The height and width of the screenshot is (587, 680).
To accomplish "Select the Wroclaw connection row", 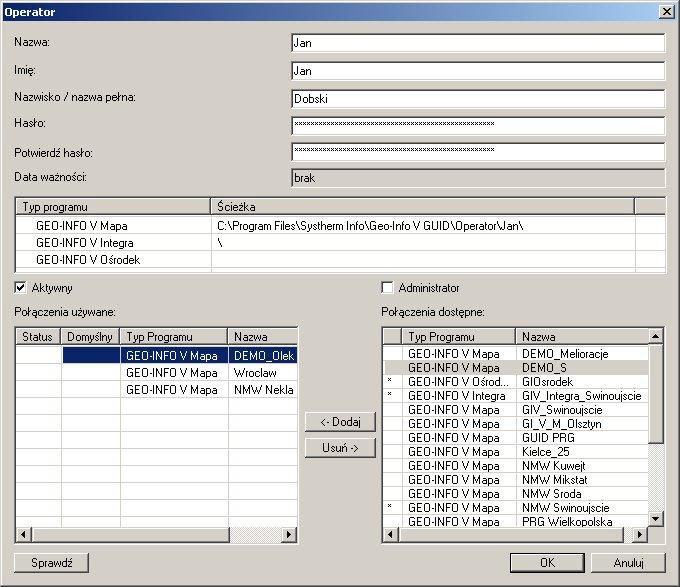I will (x=157, y=372).
